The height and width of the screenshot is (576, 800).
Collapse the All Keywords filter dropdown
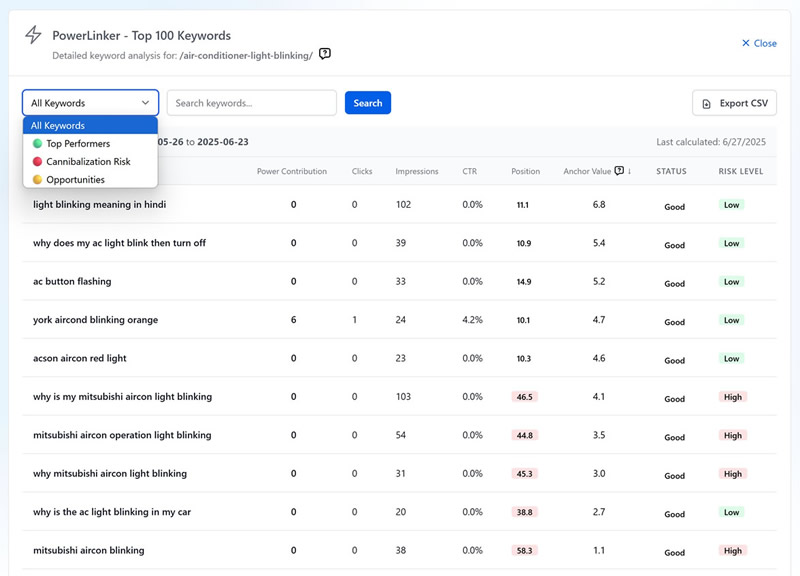tap(90, 103)
